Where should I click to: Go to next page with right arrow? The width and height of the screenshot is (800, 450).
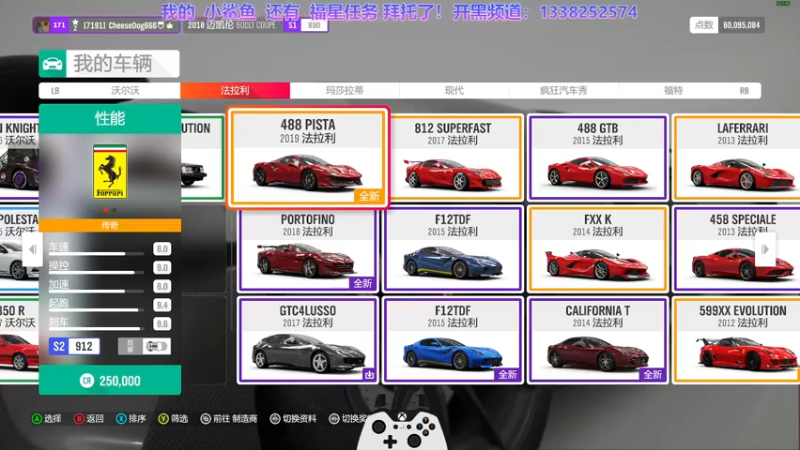tap(765, 249)
